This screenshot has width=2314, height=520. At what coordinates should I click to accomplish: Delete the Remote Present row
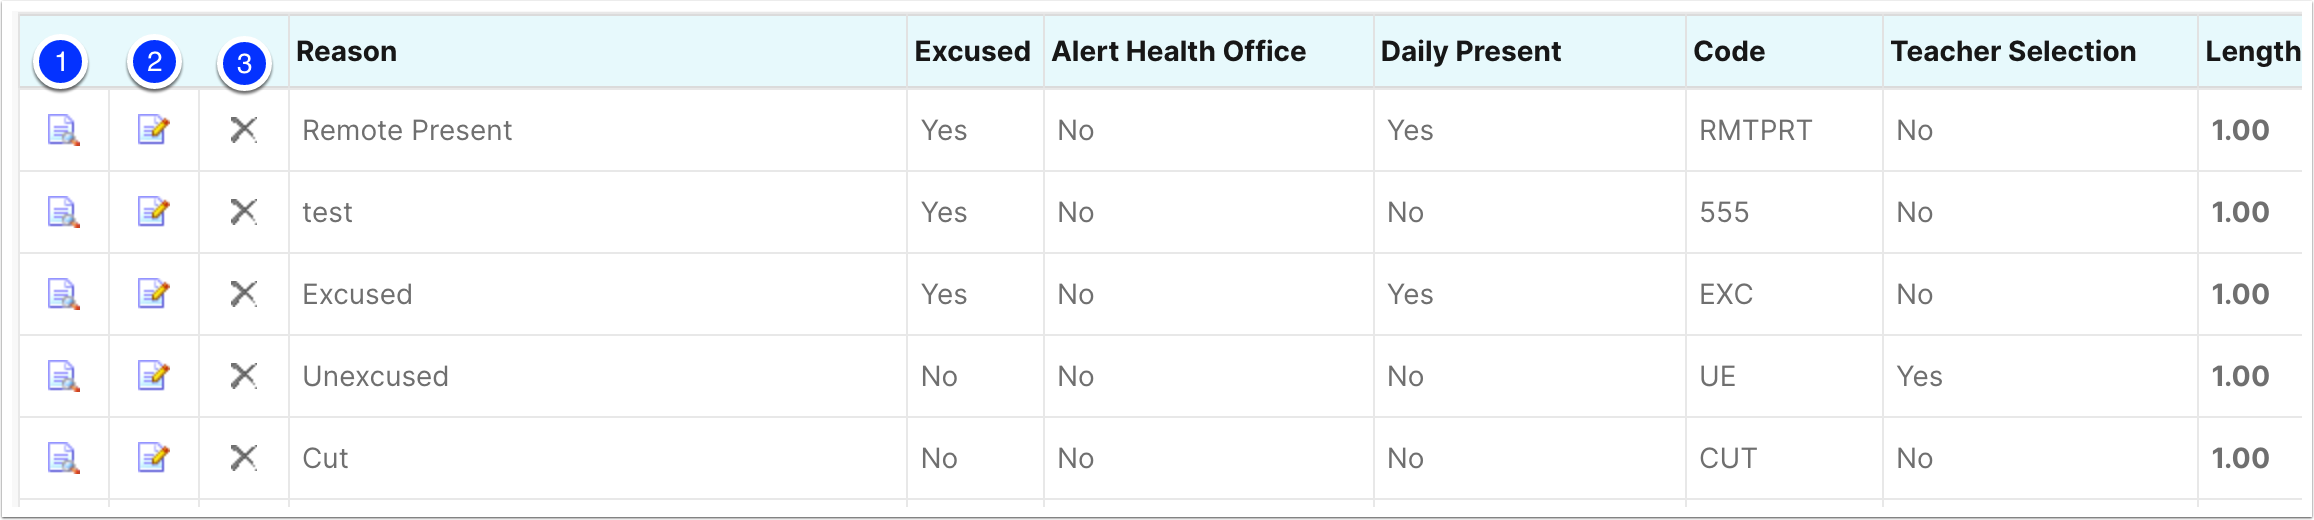pos(244,130)
